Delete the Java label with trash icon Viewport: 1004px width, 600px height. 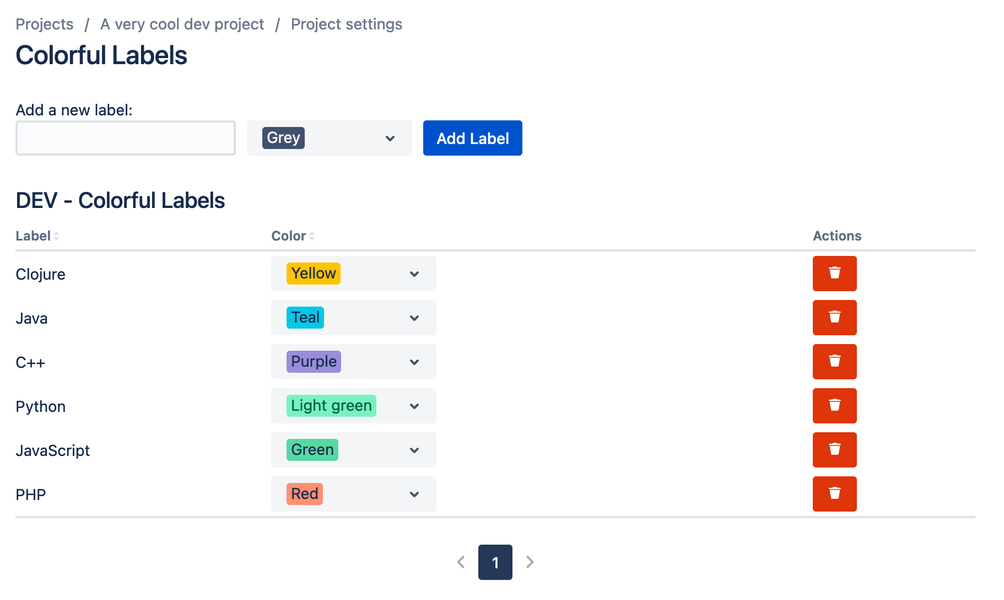[834, 318]
